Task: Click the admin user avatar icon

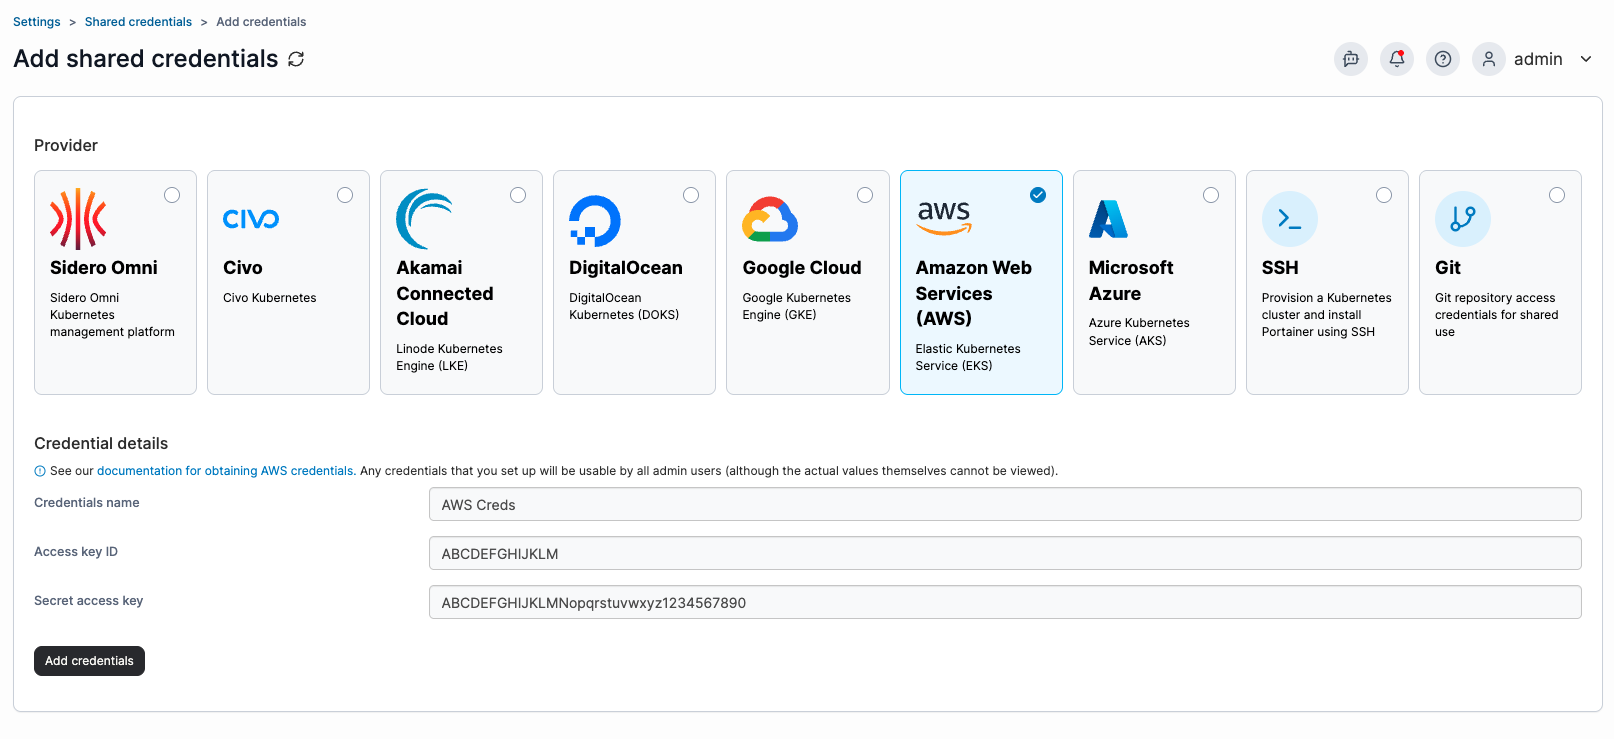Action: click(1488, 59)
